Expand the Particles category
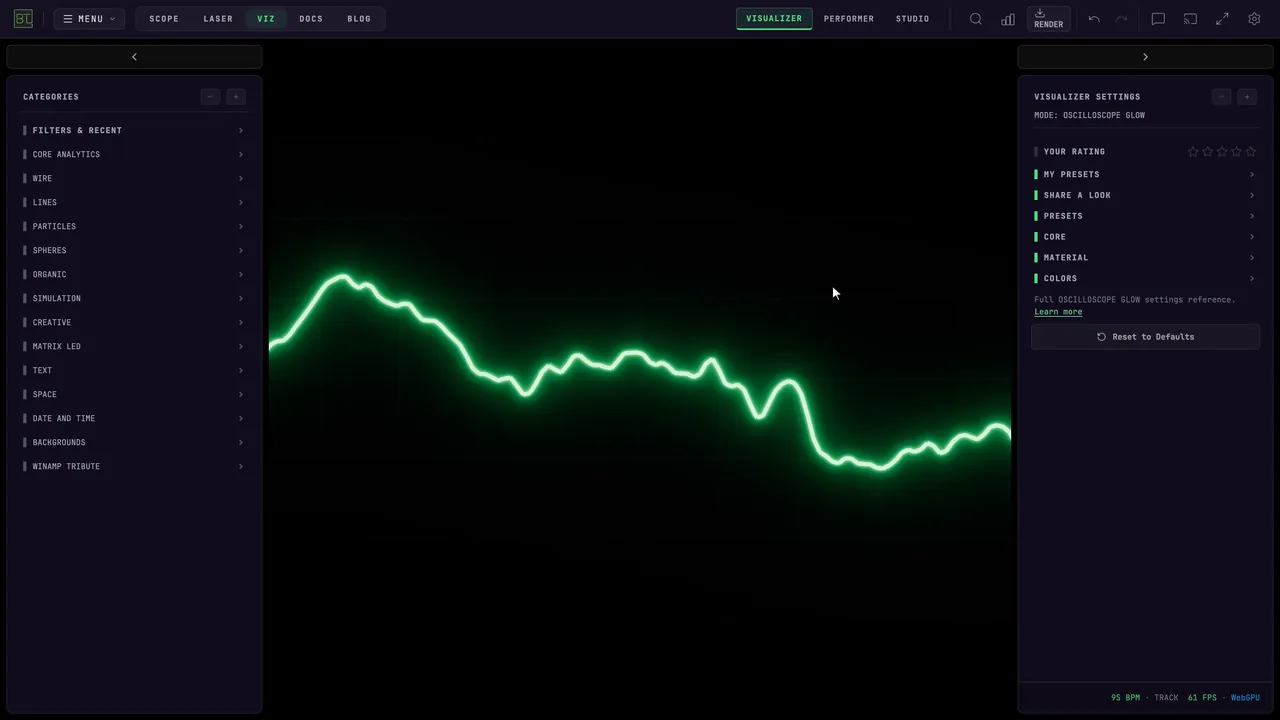 pos(134,226)
